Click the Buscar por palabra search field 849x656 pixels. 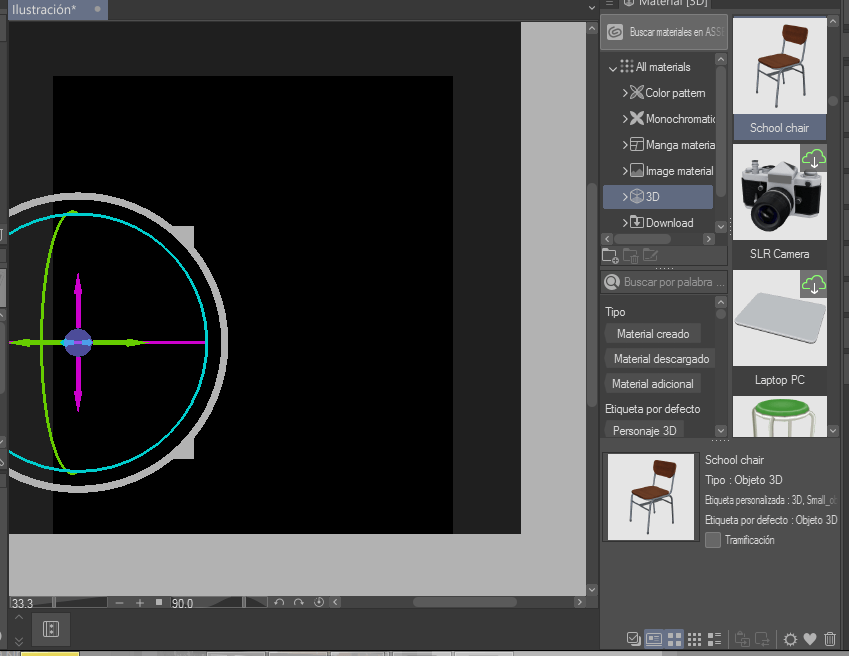pos(672,282)
